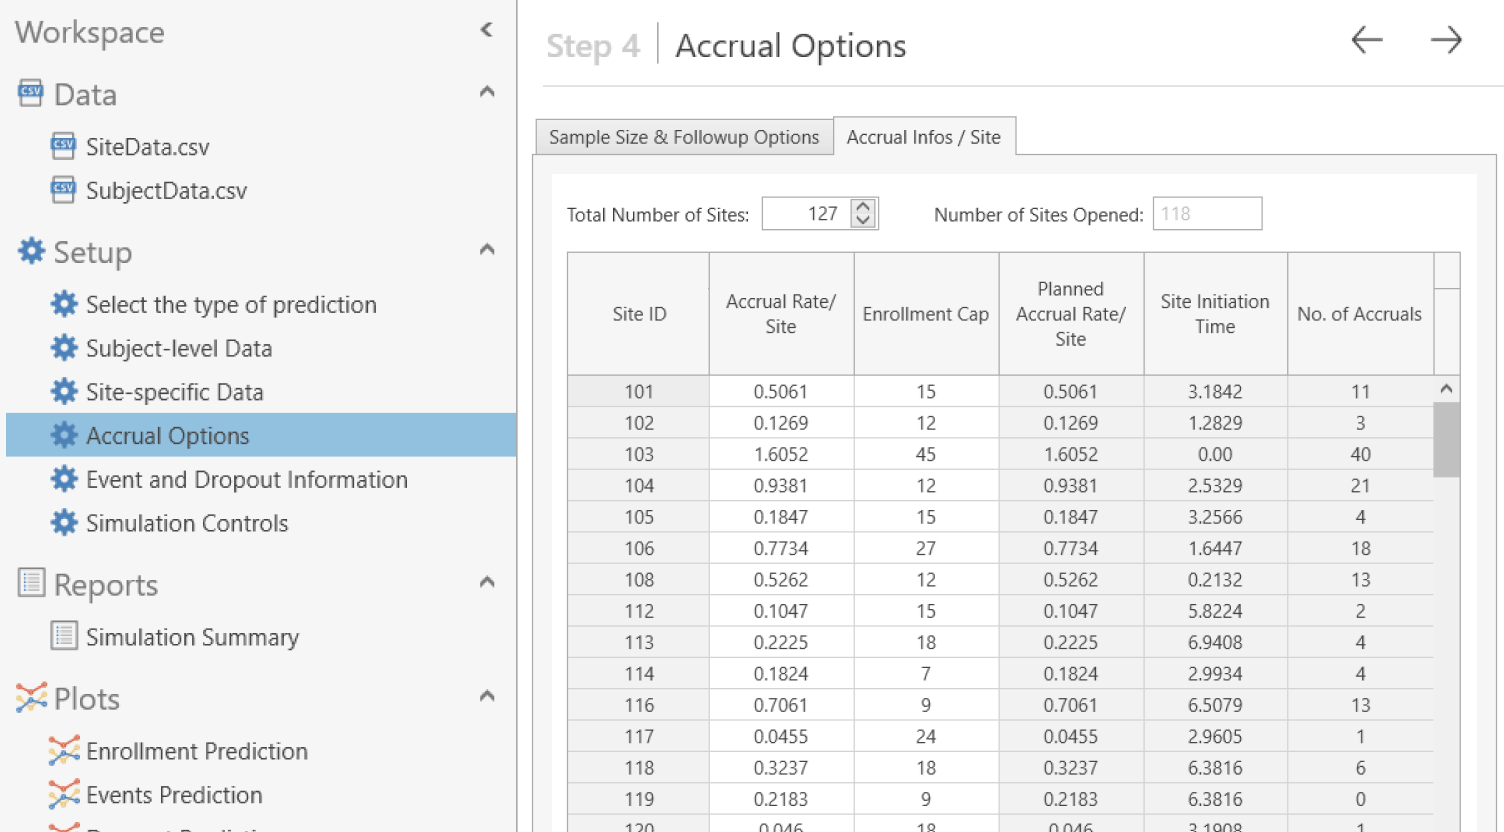1504x832 pixels.
Task: Click the table scrollbar up arrow
Action: [x=1446, y=388]
